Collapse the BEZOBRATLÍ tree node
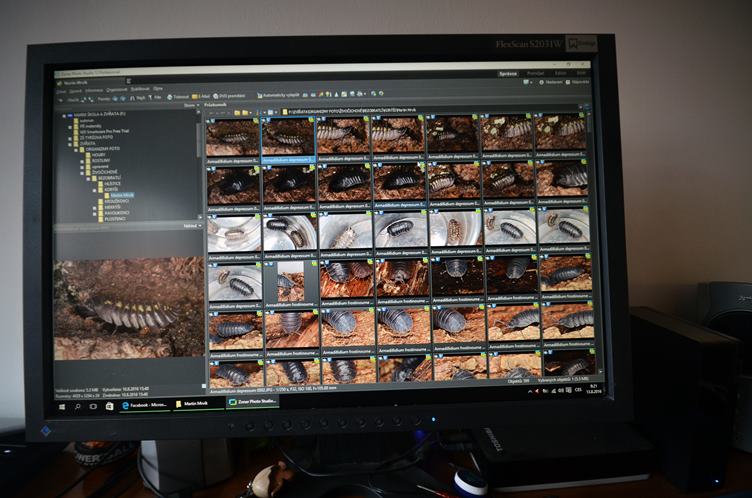 88,179
